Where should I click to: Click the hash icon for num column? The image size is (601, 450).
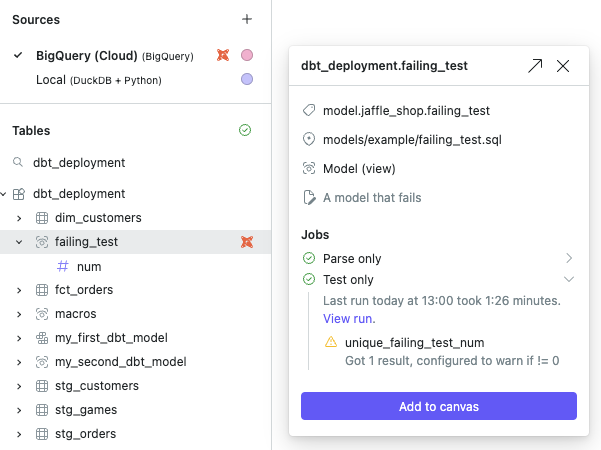[63, 266]
